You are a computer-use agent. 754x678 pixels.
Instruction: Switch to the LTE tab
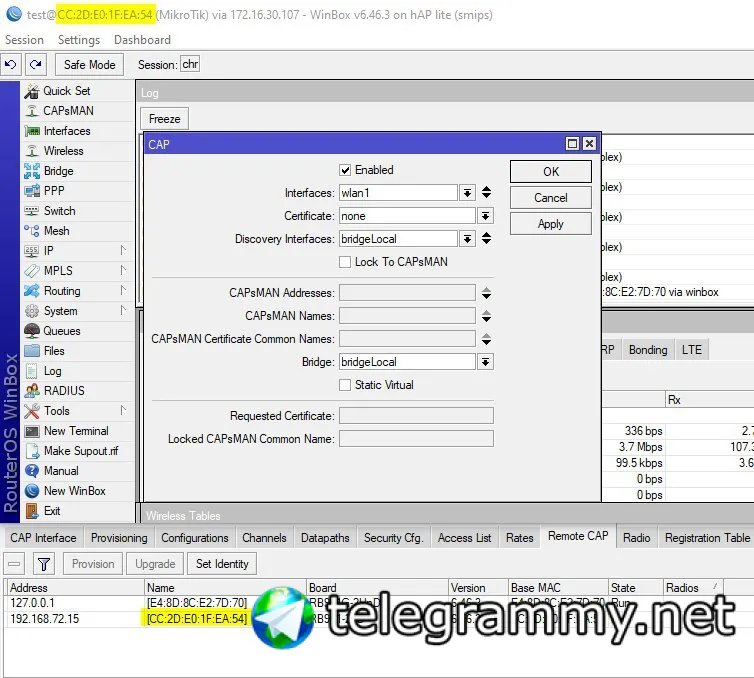(x=691, y=350)
